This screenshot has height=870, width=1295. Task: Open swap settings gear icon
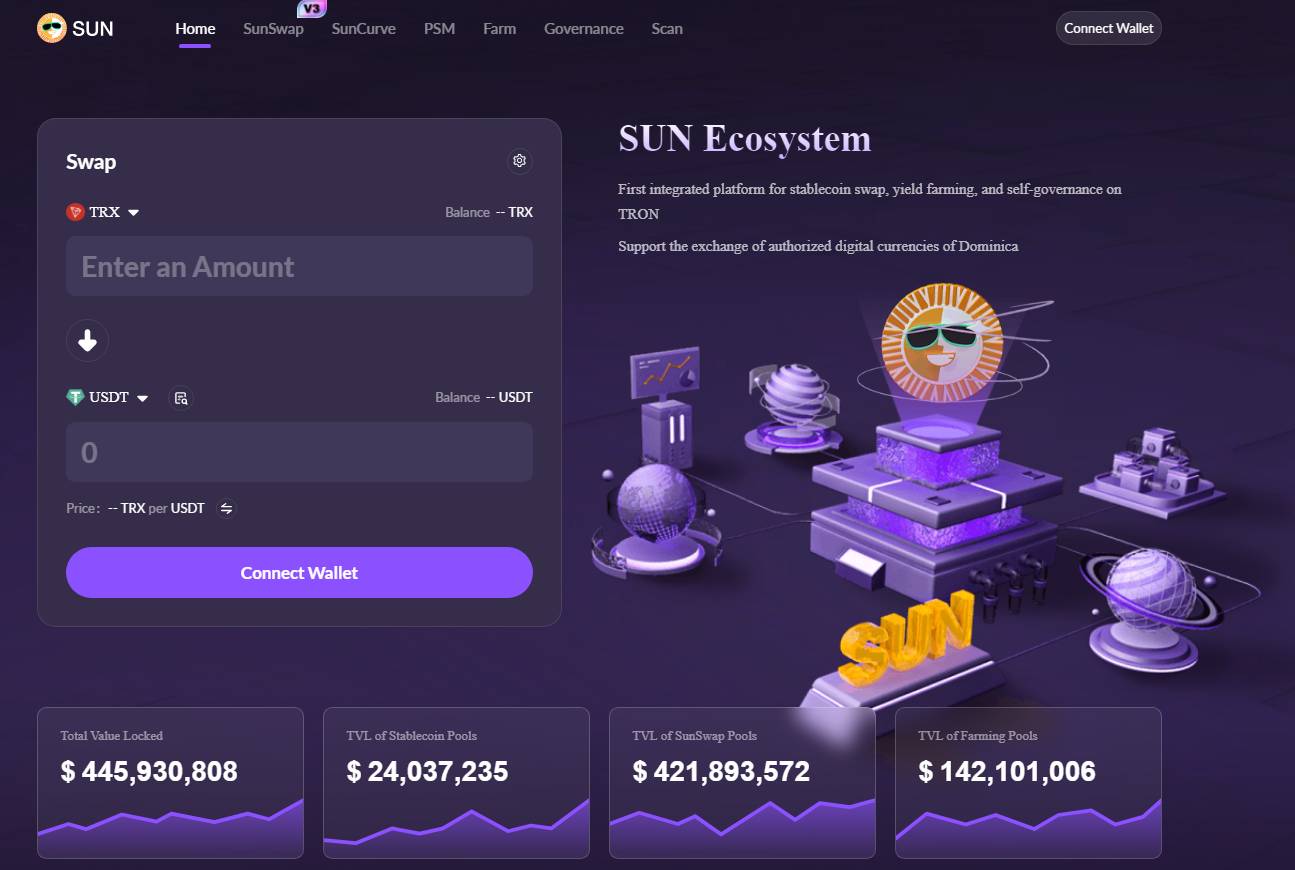(x=519, y=160)
